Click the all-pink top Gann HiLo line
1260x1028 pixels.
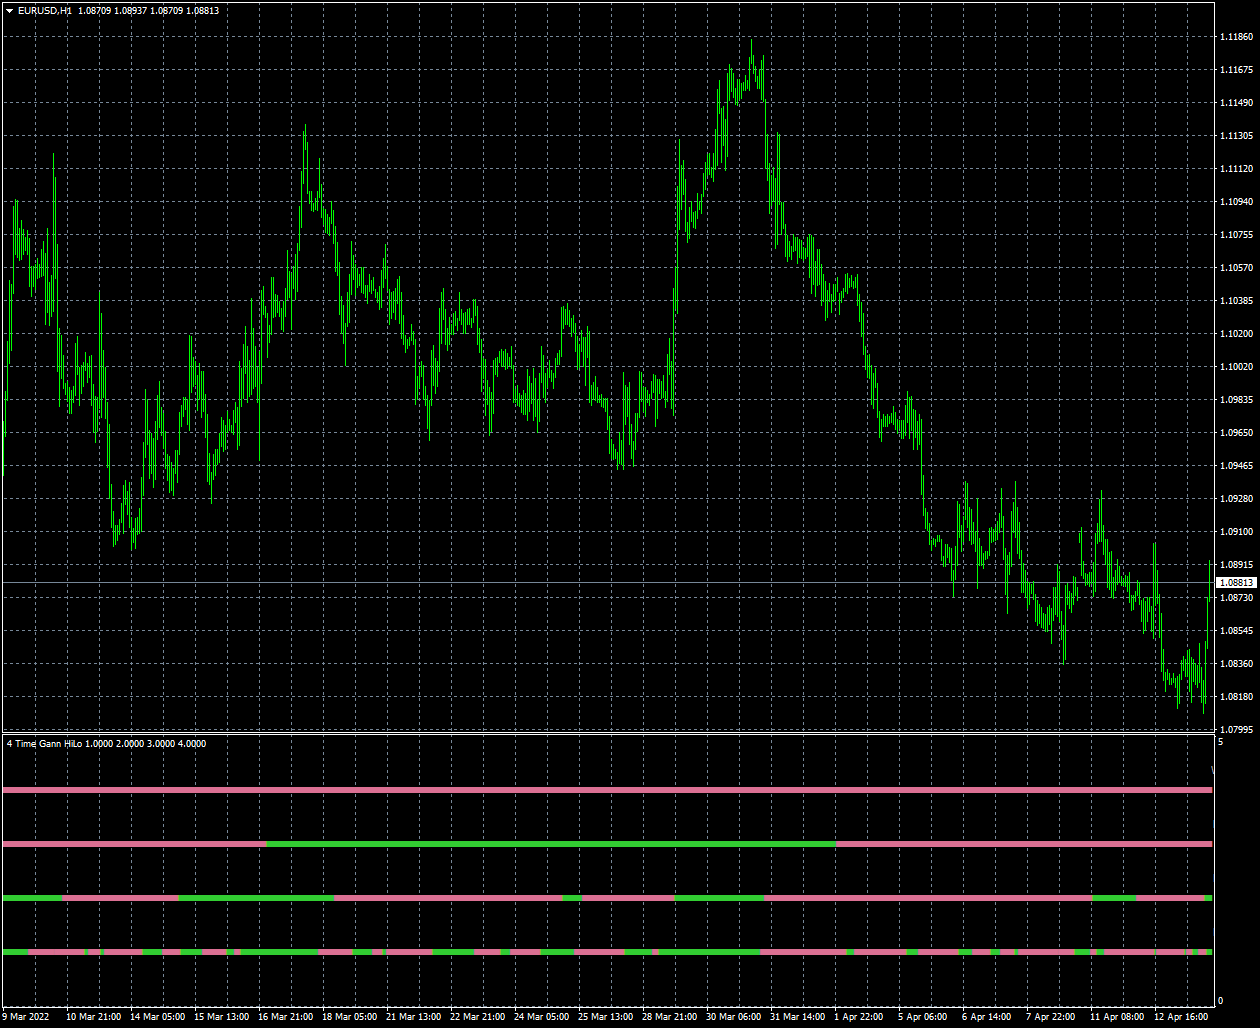(x=607, y=790)
